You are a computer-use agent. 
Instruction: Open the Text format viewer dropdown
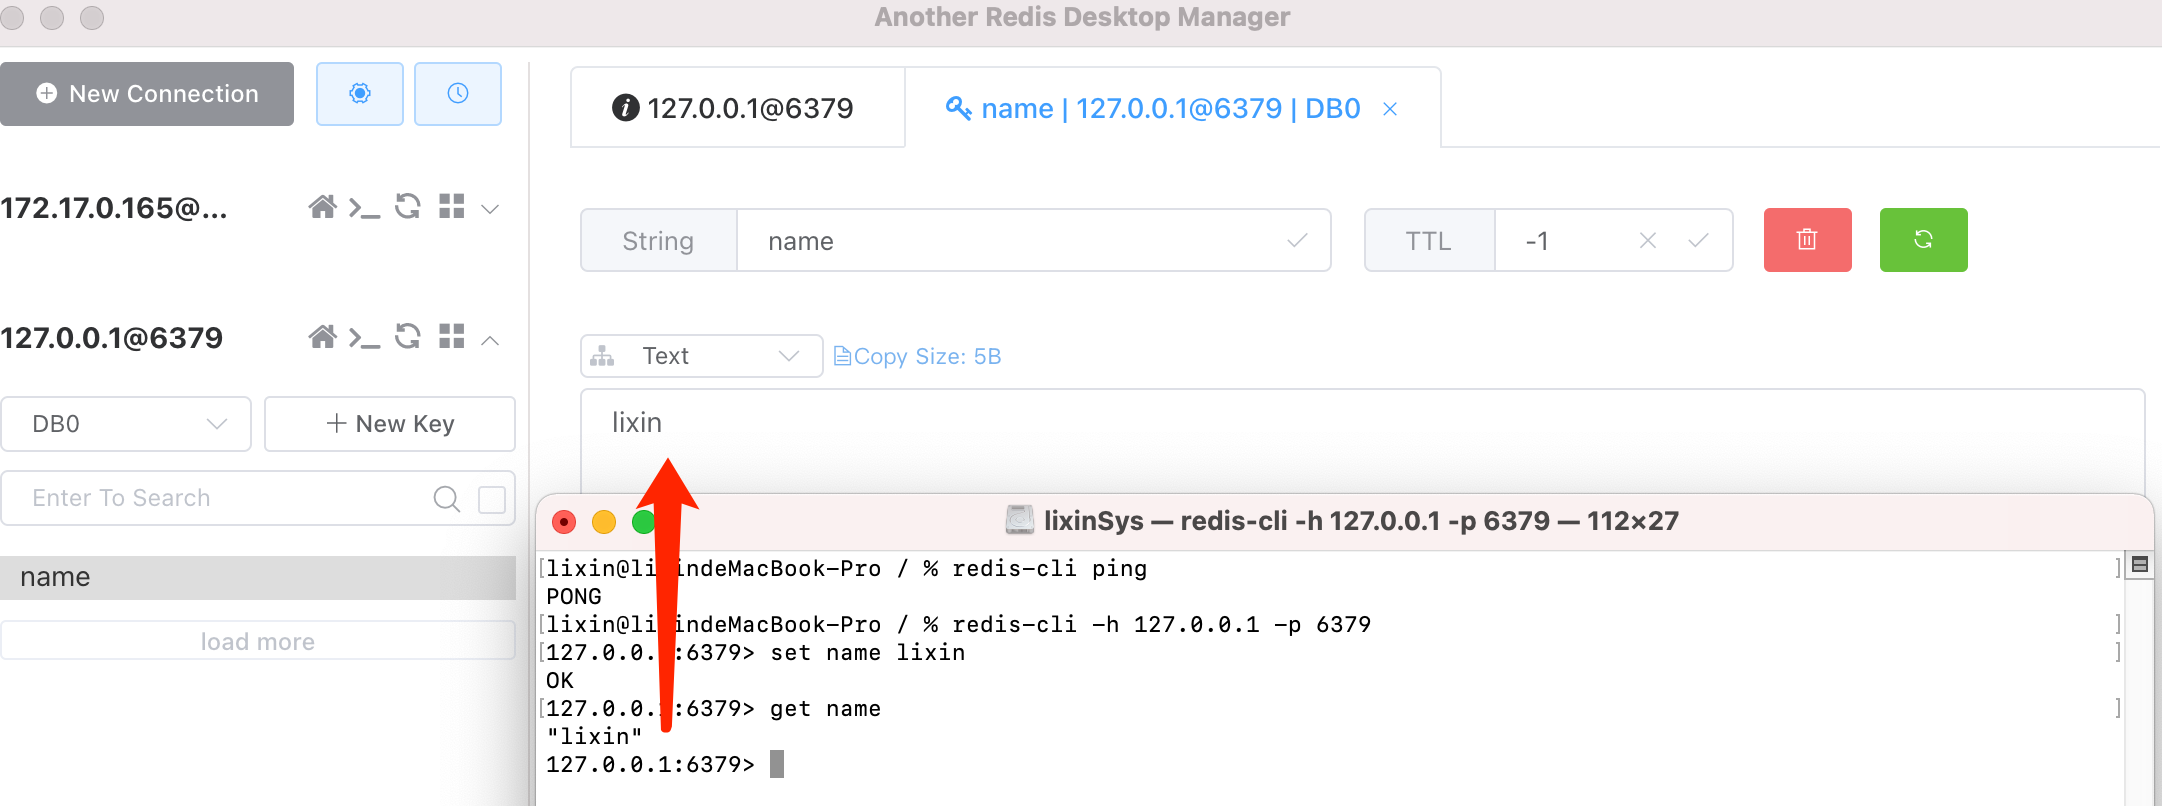point(702,356)
